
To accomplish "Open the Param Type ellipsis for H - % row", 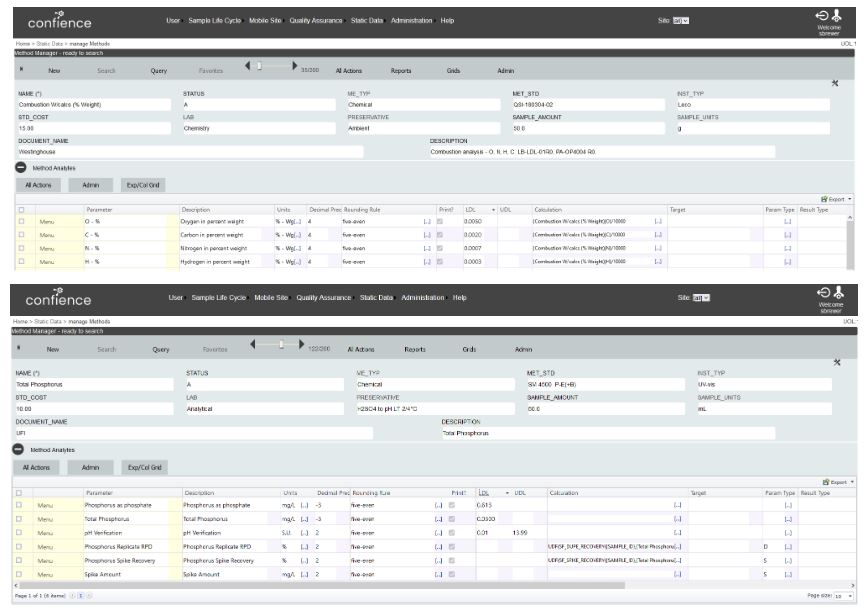I will (787, 261).
